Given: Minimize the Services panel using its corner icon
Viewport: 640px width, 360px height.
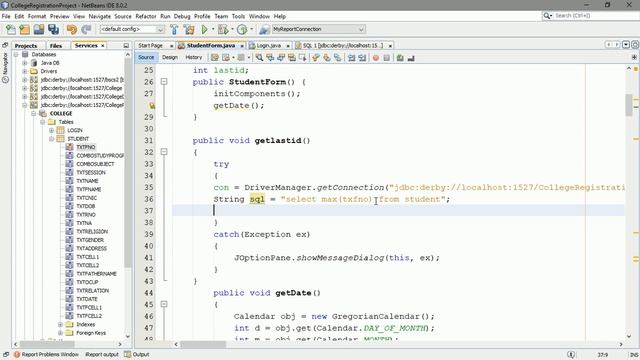Looking at the screenshot, I should click(x=126, y=46).
